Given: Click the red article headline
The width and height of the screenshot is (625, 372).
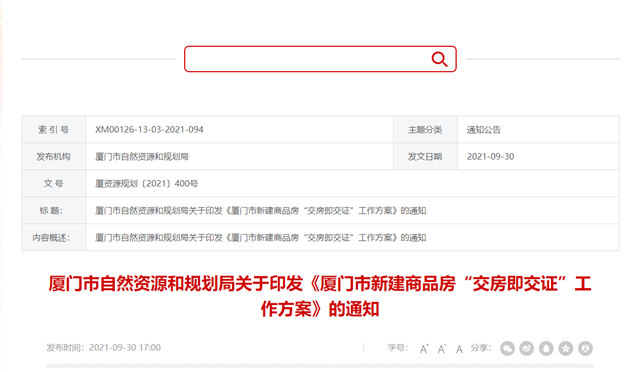Looking at the screenshot, I should 320,296.
